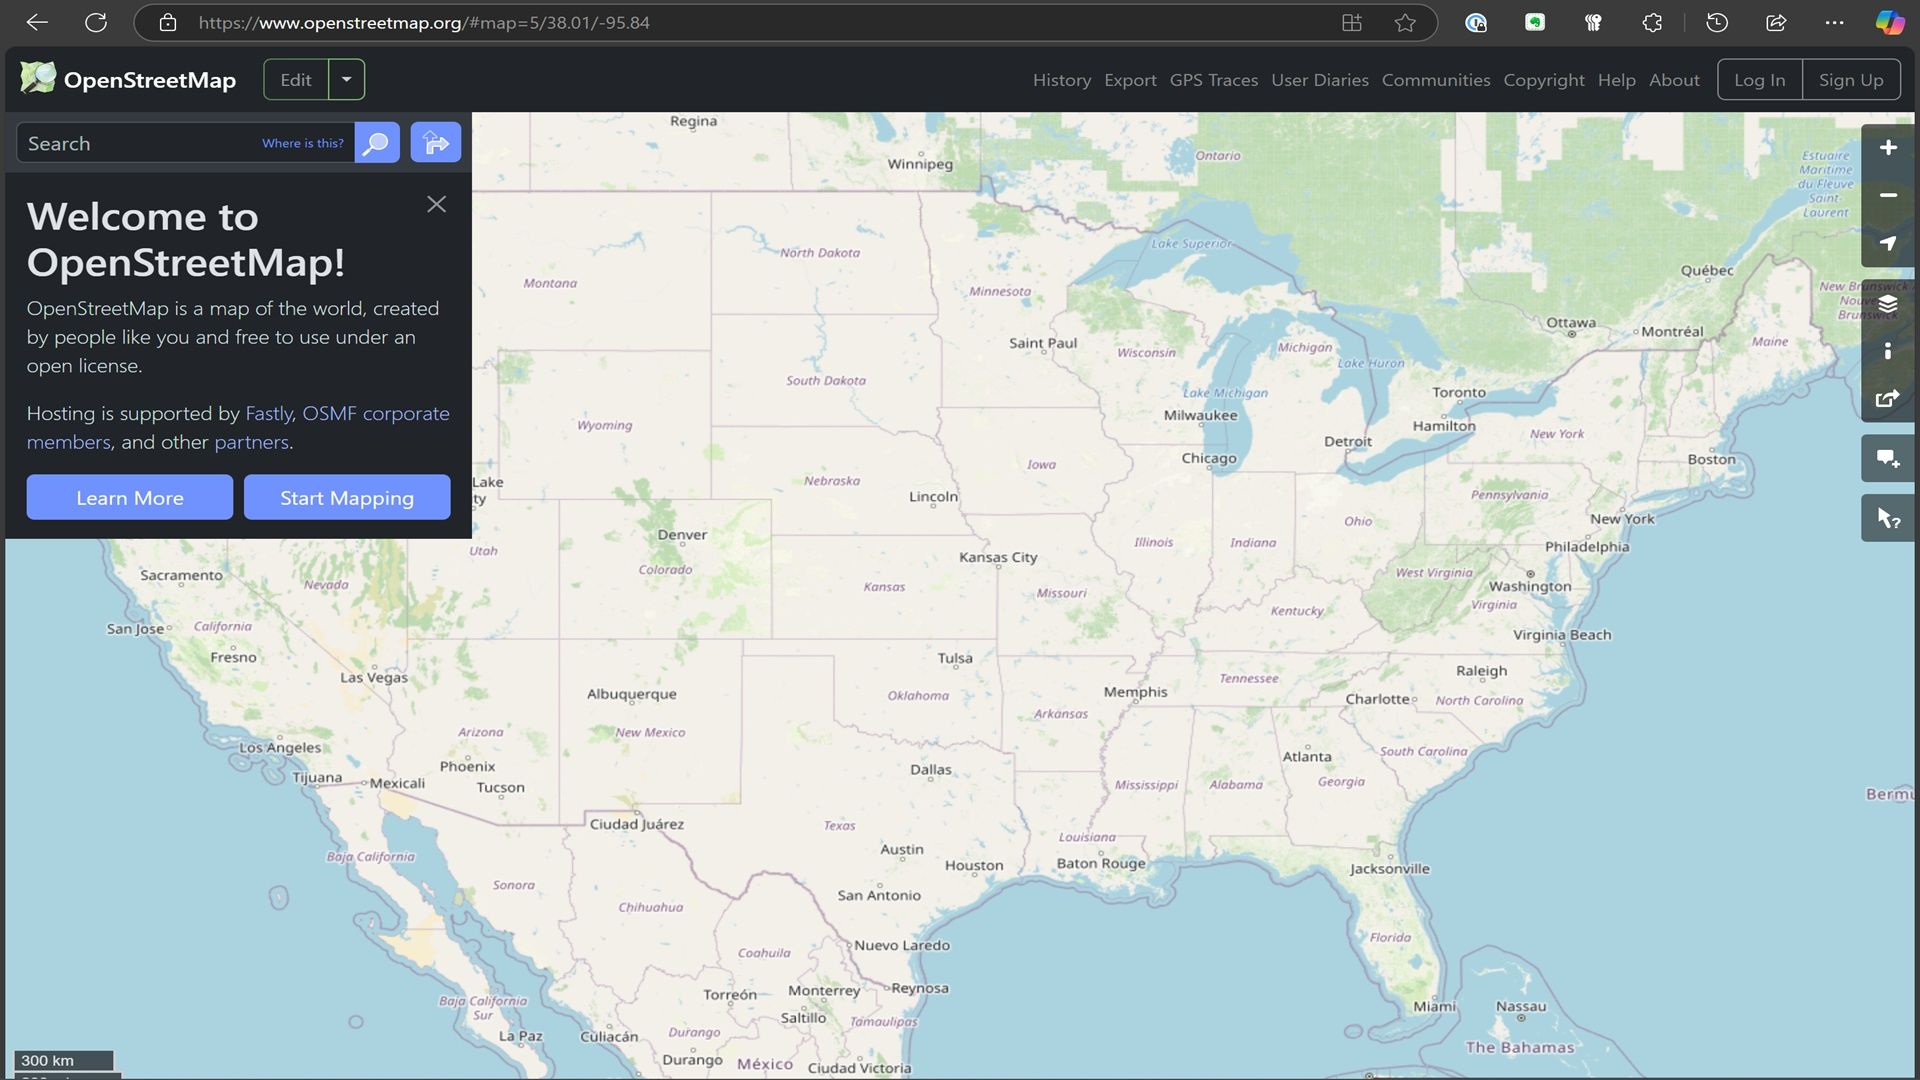Viewport: 1920px width, 1080px height.
Task: Close the Welcome to OpenStreetMap panel
Action: 436,204
